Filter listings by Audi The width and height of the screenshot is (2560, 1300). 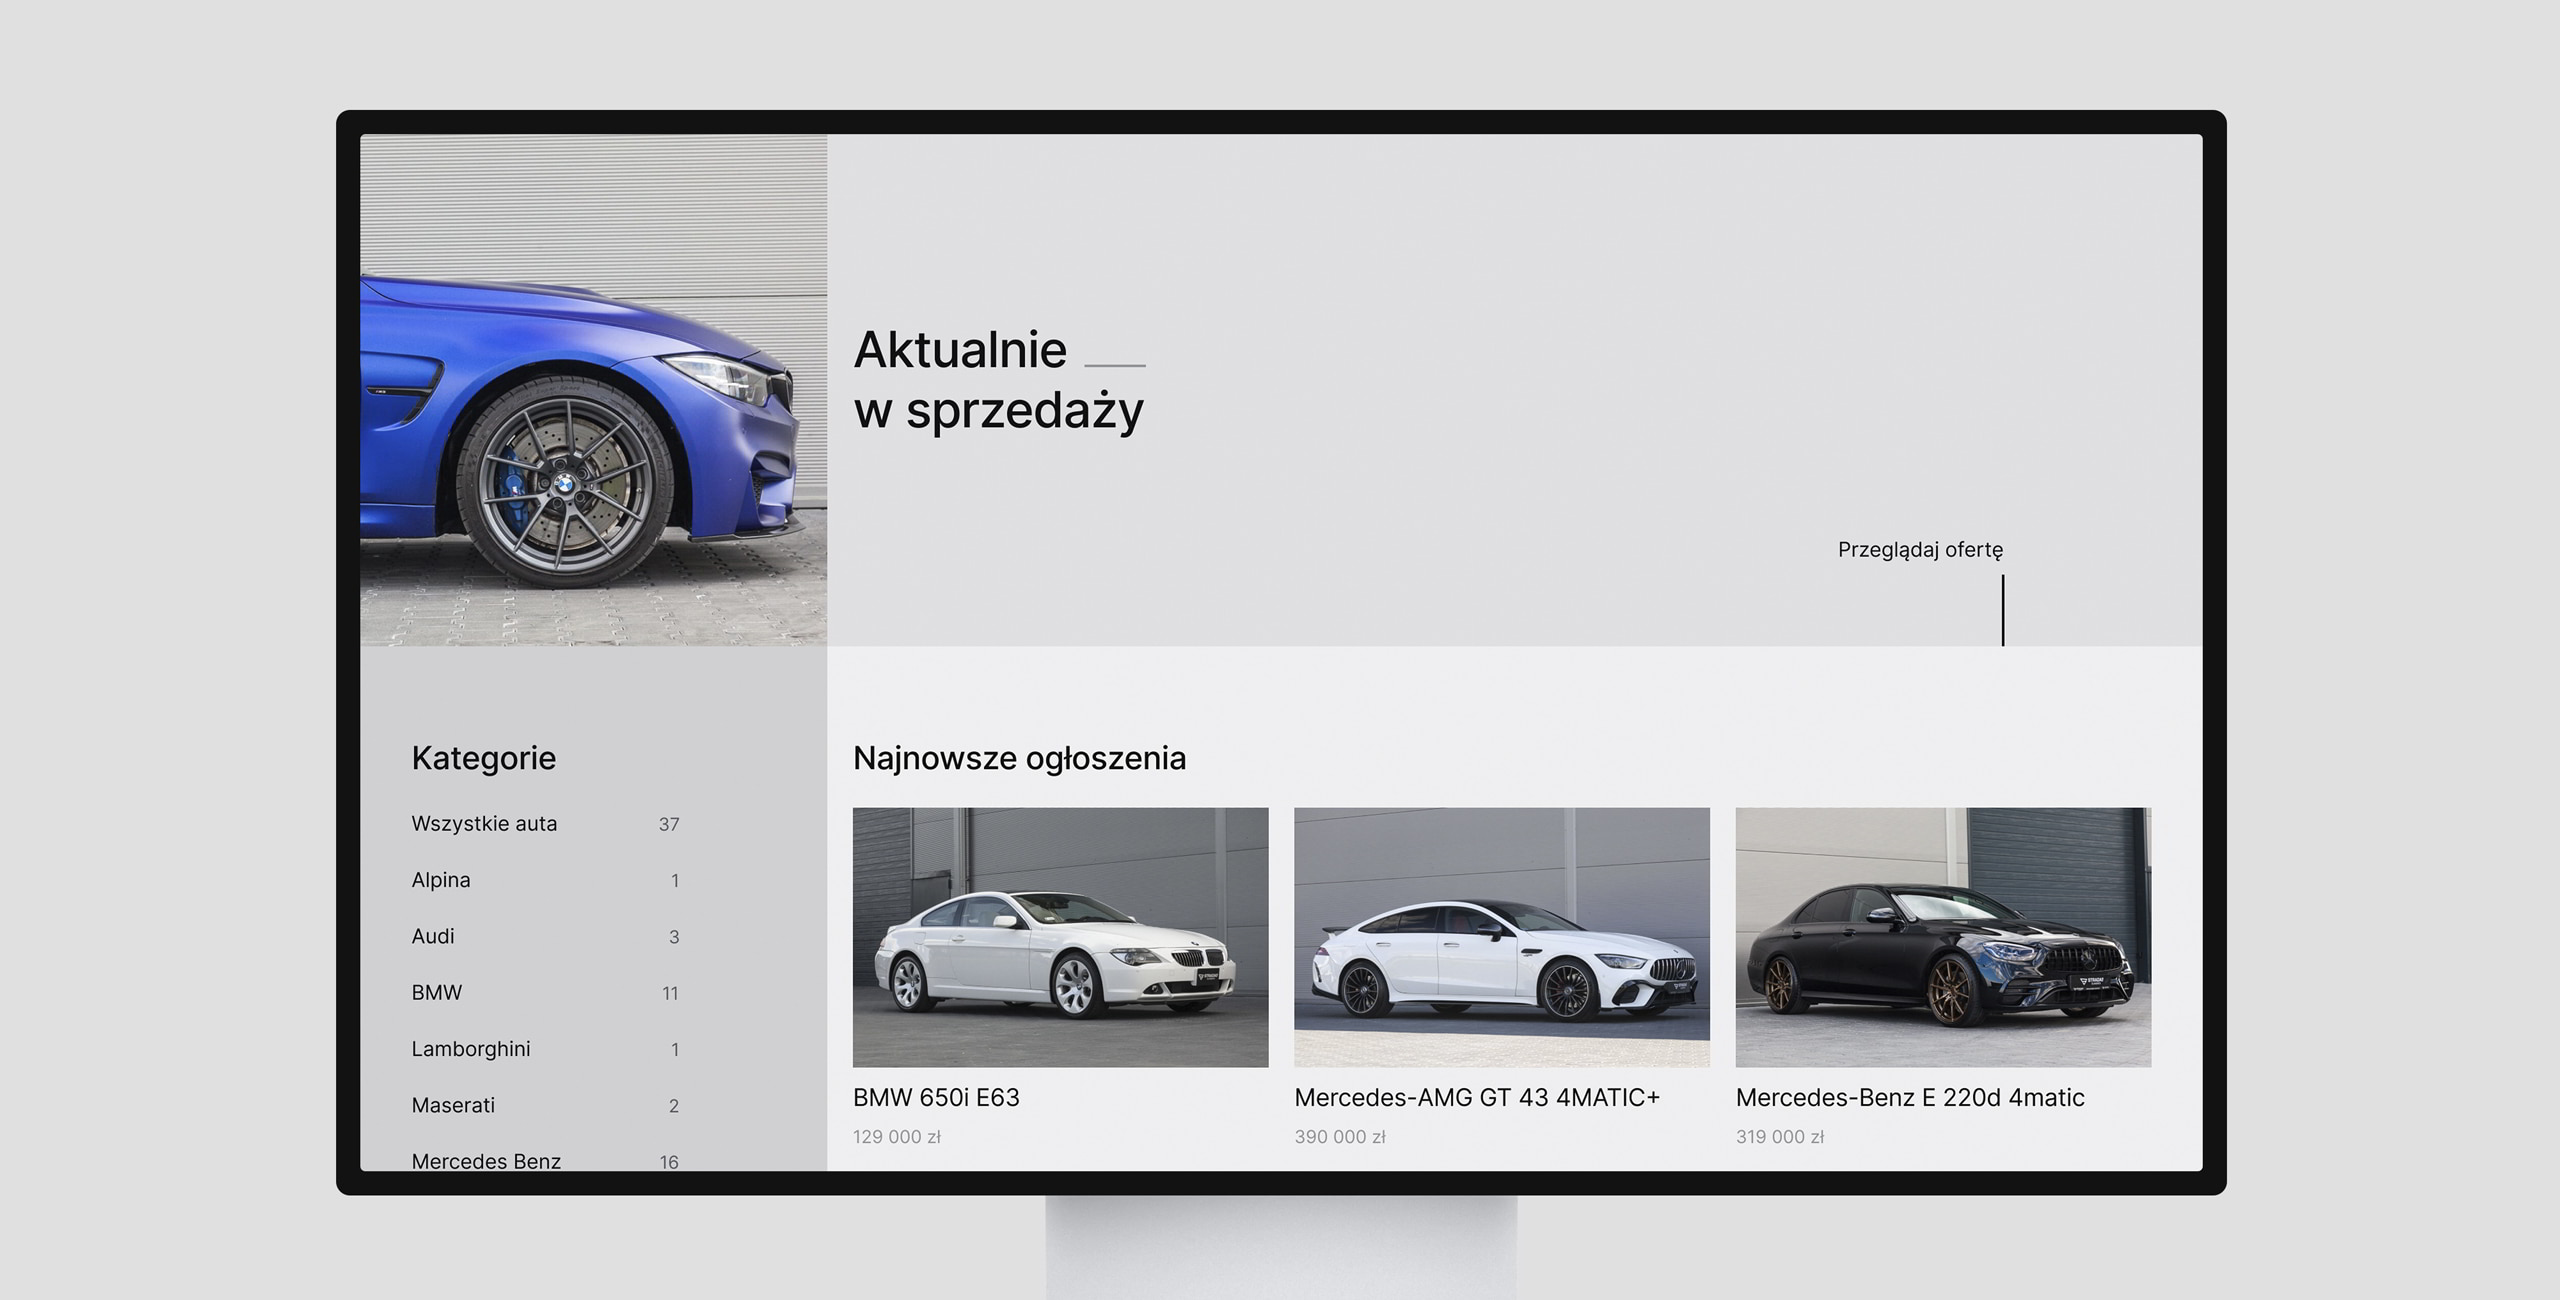point(433,936)
